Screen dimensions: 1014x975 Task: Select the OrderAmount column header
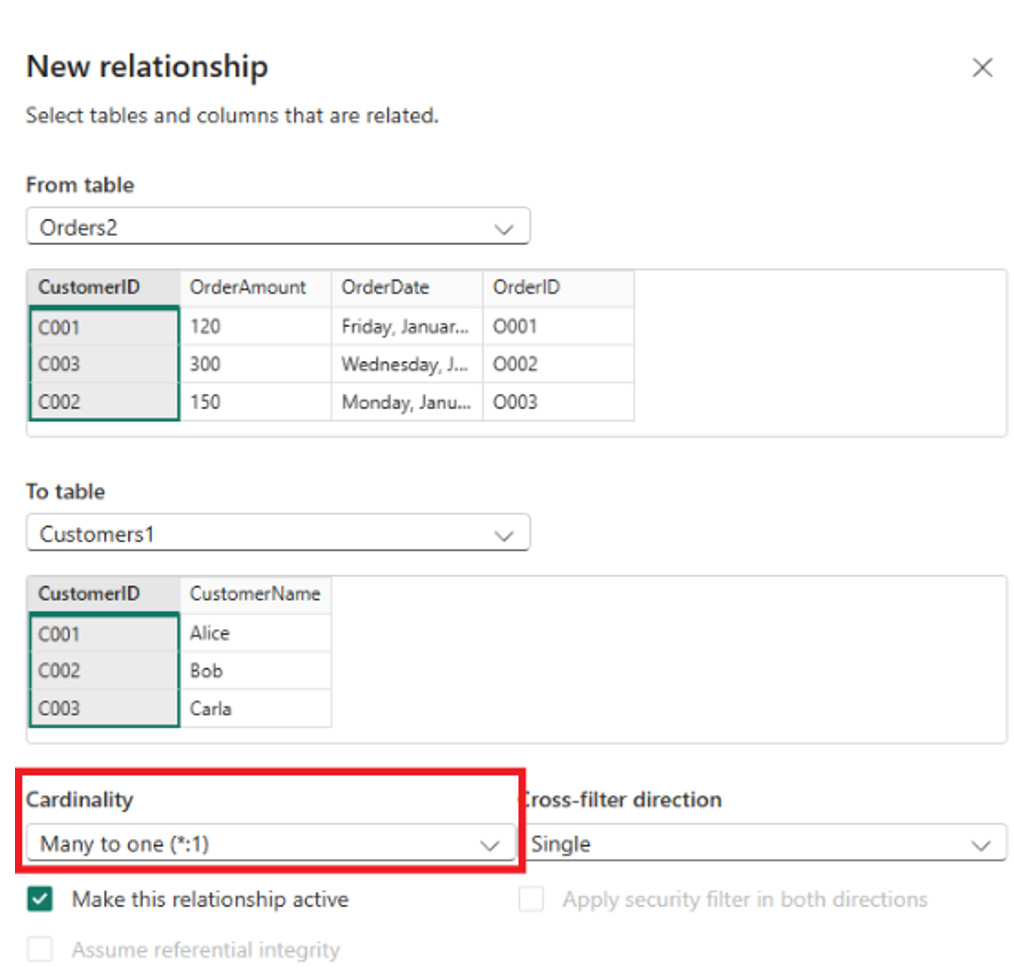[x=246, y=288]
